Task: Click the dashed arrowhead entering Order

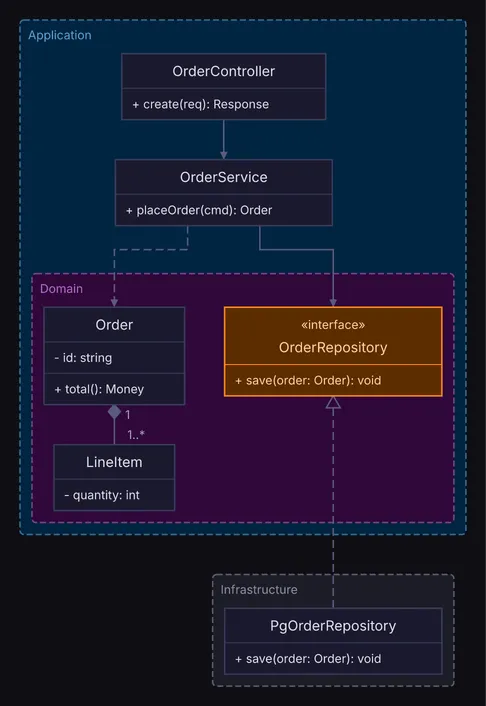Action: [114, 303]
